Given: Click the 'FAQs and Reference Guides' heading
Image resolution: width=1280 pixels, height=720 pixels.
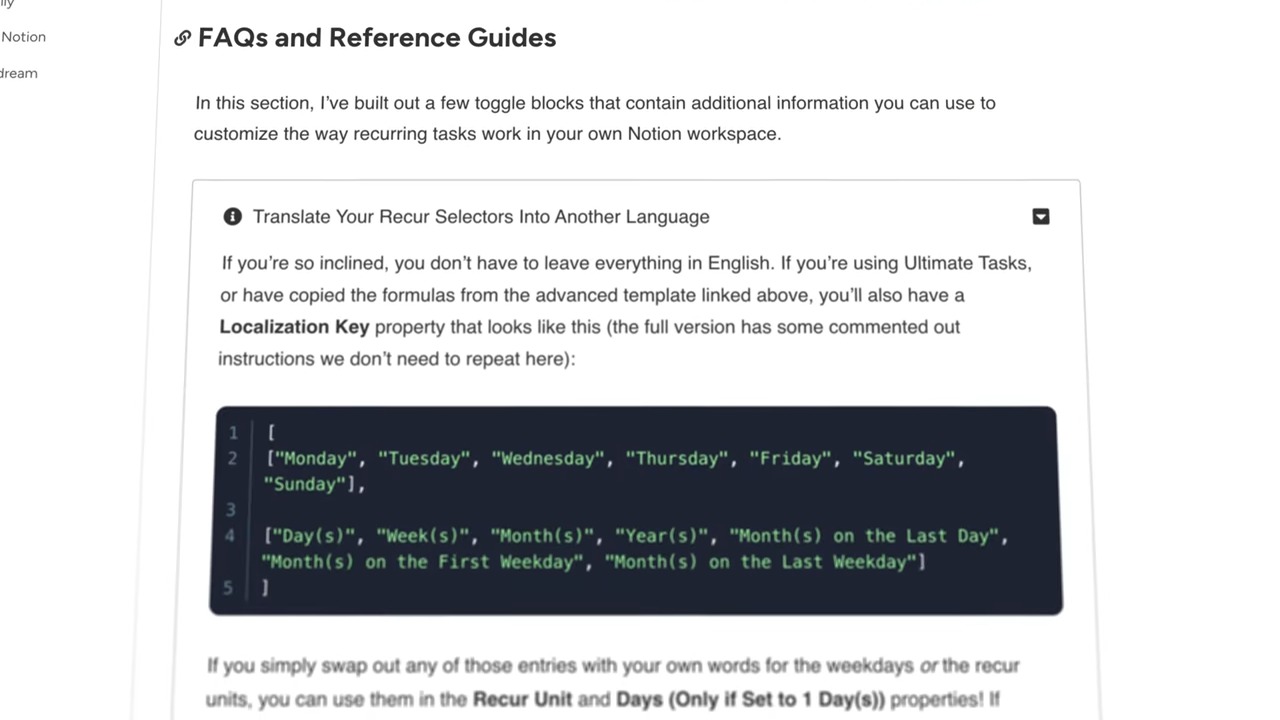Looking at the screenshot, I should pos(376,38).
